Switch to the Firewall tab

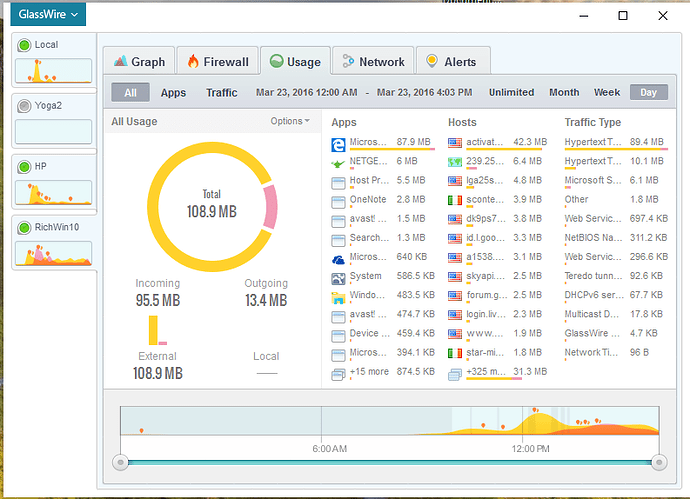(217, 61)
